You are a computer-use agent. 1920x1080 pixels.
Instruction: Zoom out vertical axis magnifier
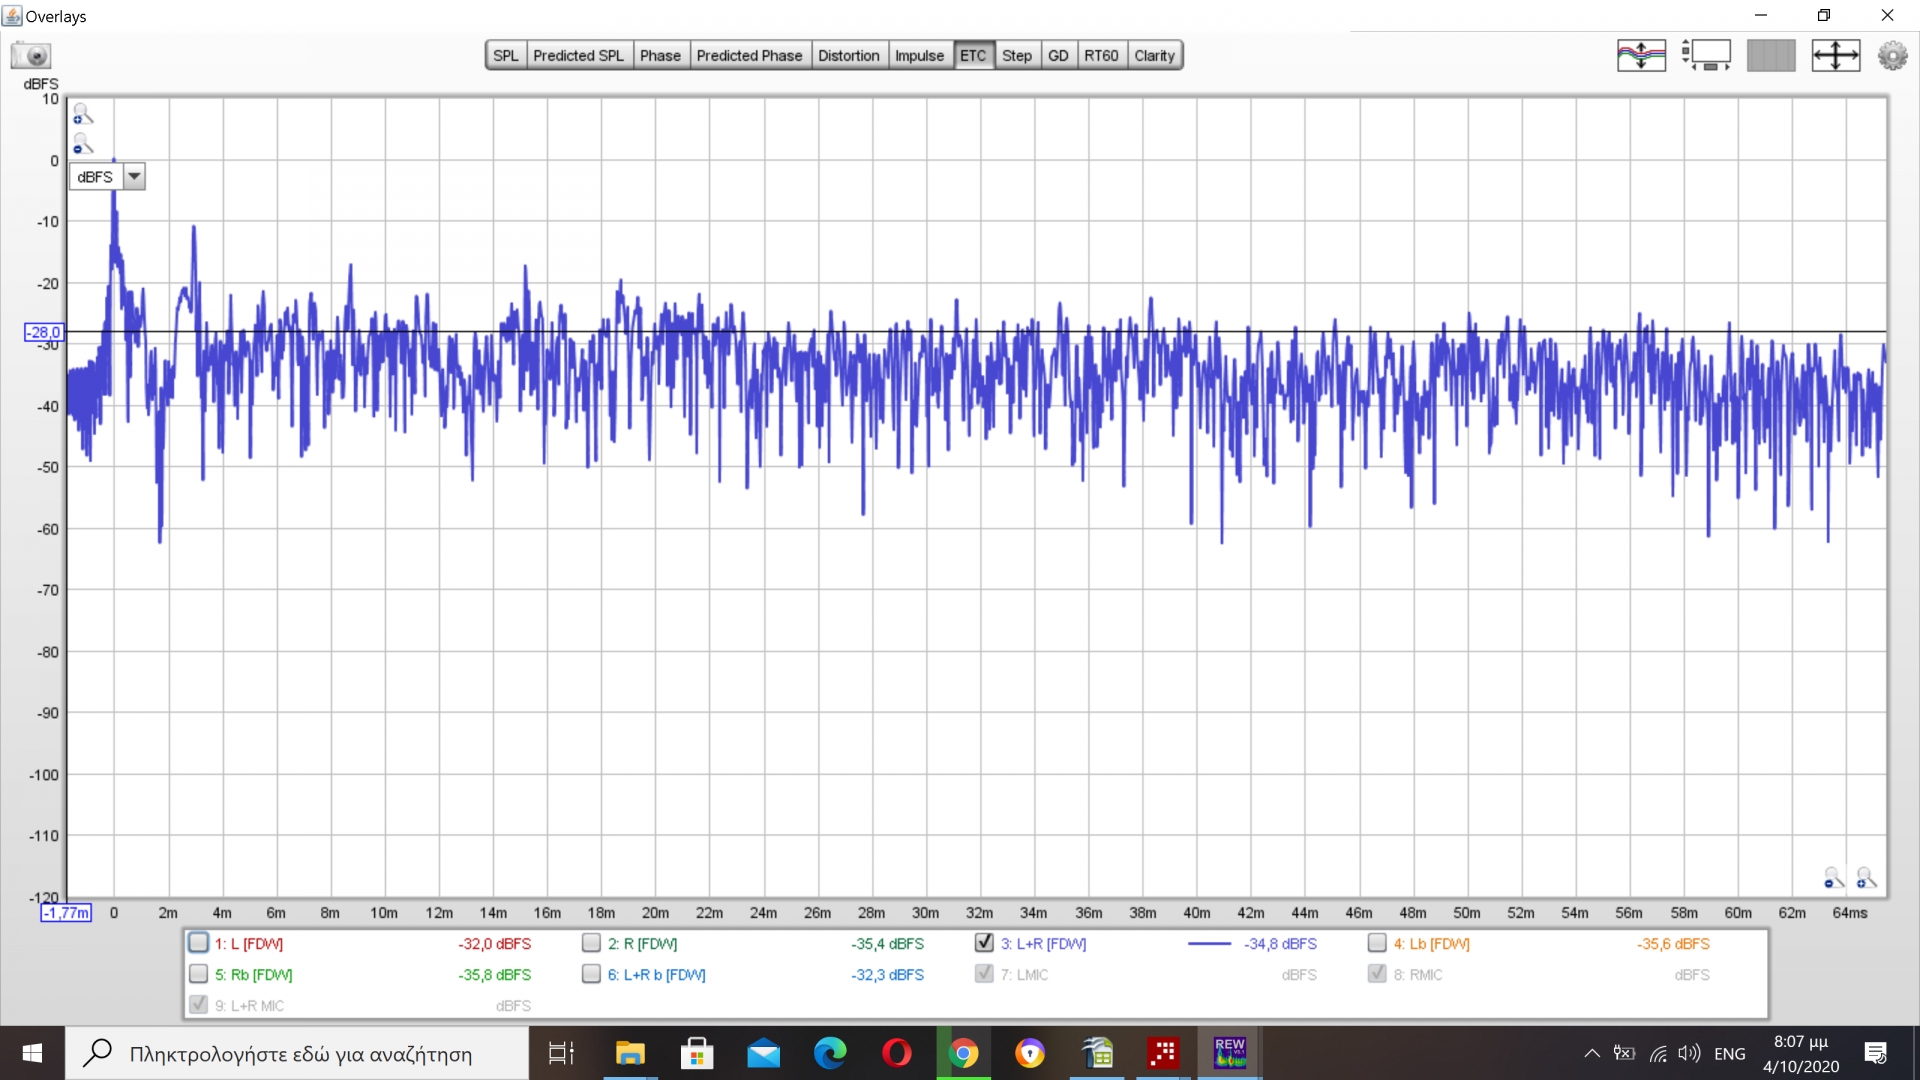pyautogui.click(x=83, y=144)
